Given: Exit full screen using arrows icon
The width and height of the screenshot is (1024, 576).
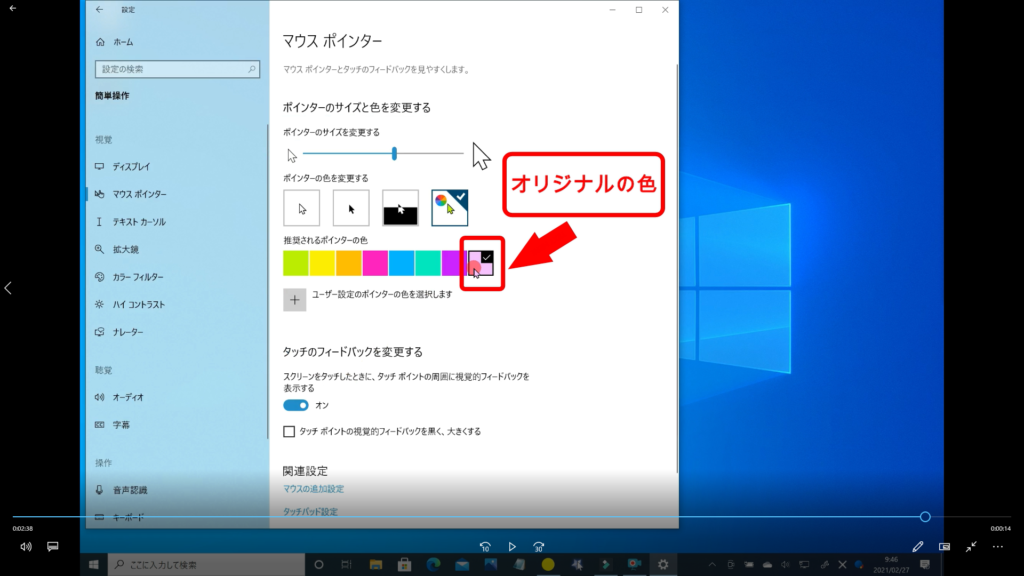Looking at the screenshot, I should pyautogui.click(x=971, y=547).
